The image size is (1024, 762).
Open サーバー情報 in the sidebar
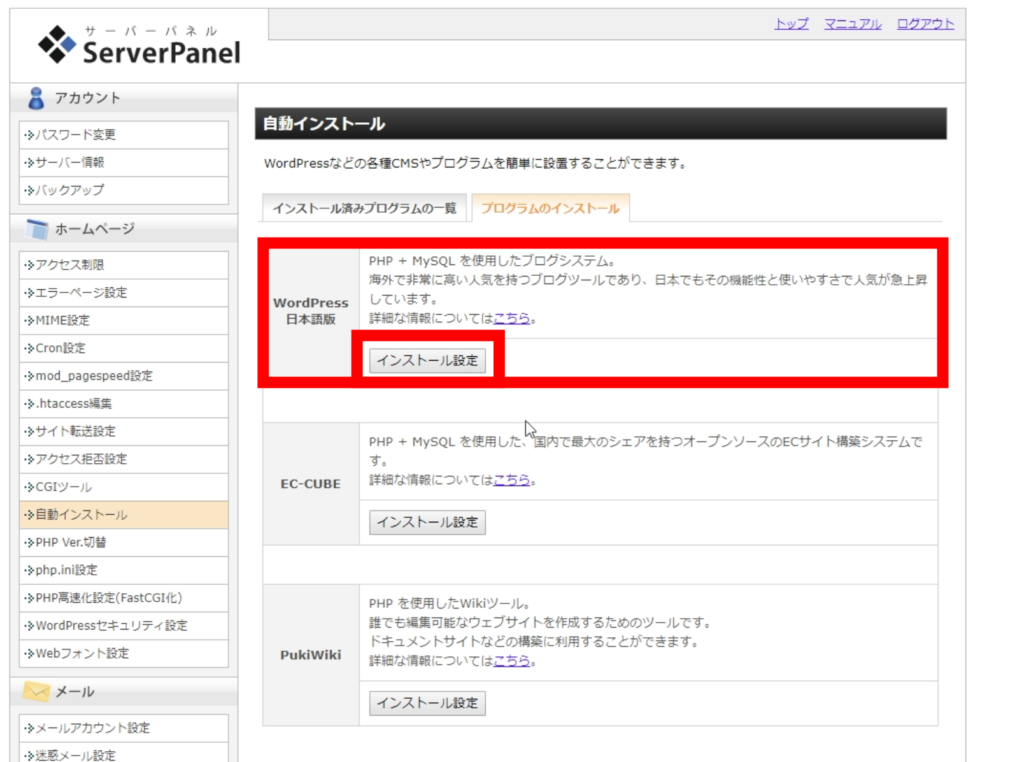pyautogui.click(x=124, y=162)
